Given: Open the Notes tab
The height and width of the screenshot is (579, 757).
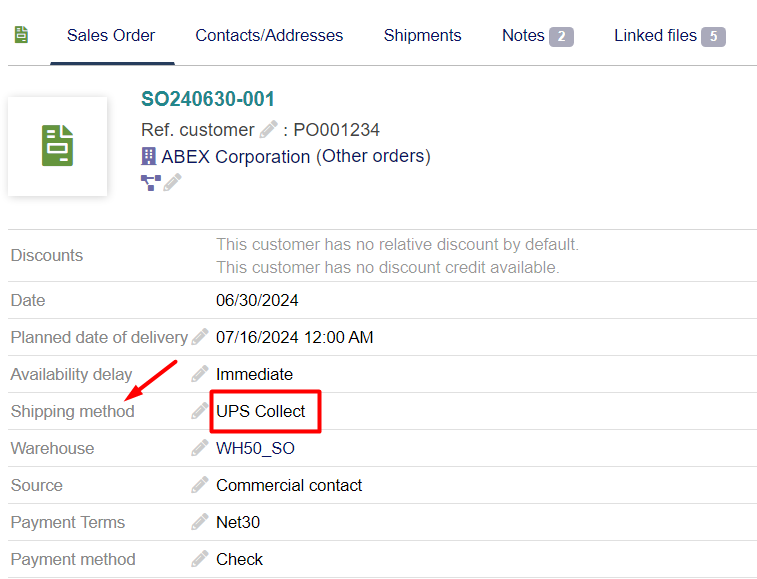Looking at the screenshot, I should tap(537, 36).
